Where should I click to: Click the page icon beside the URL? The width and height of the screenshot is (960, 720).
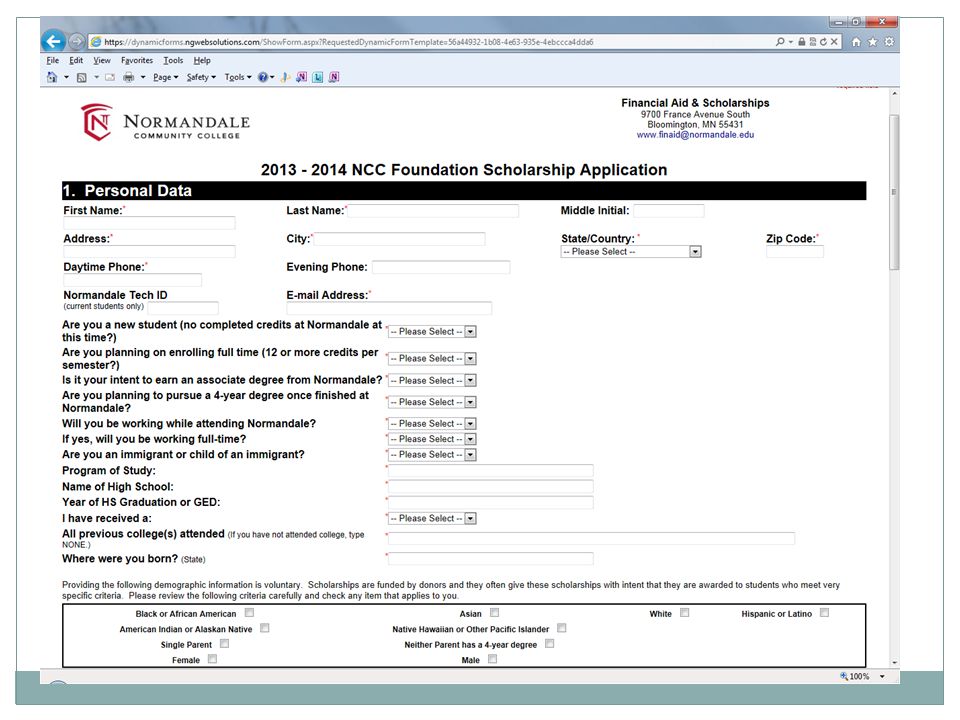coord(96,42)
